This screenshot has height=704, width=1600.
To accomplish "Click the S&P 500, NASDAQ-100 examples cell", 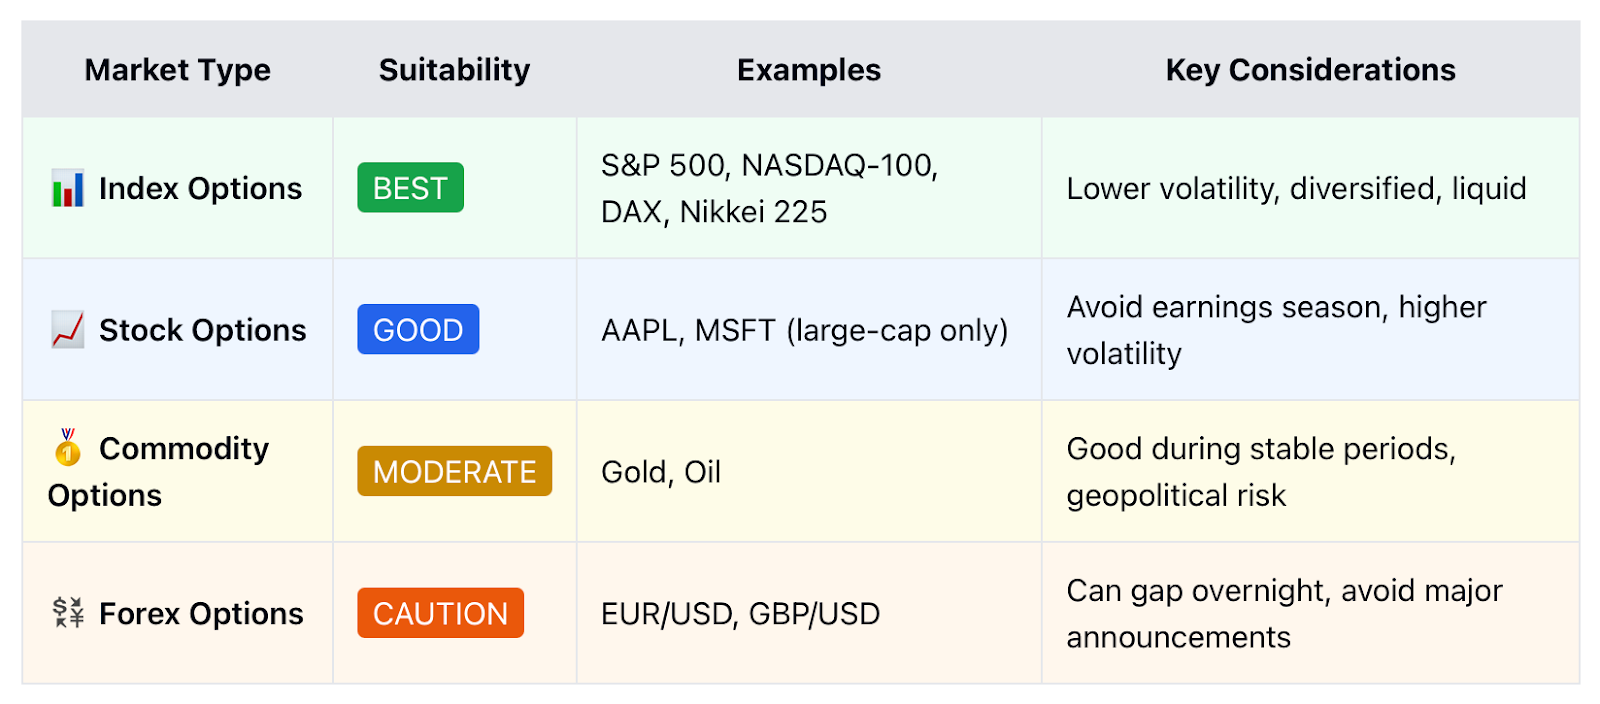I will click(x=809, y=188).
